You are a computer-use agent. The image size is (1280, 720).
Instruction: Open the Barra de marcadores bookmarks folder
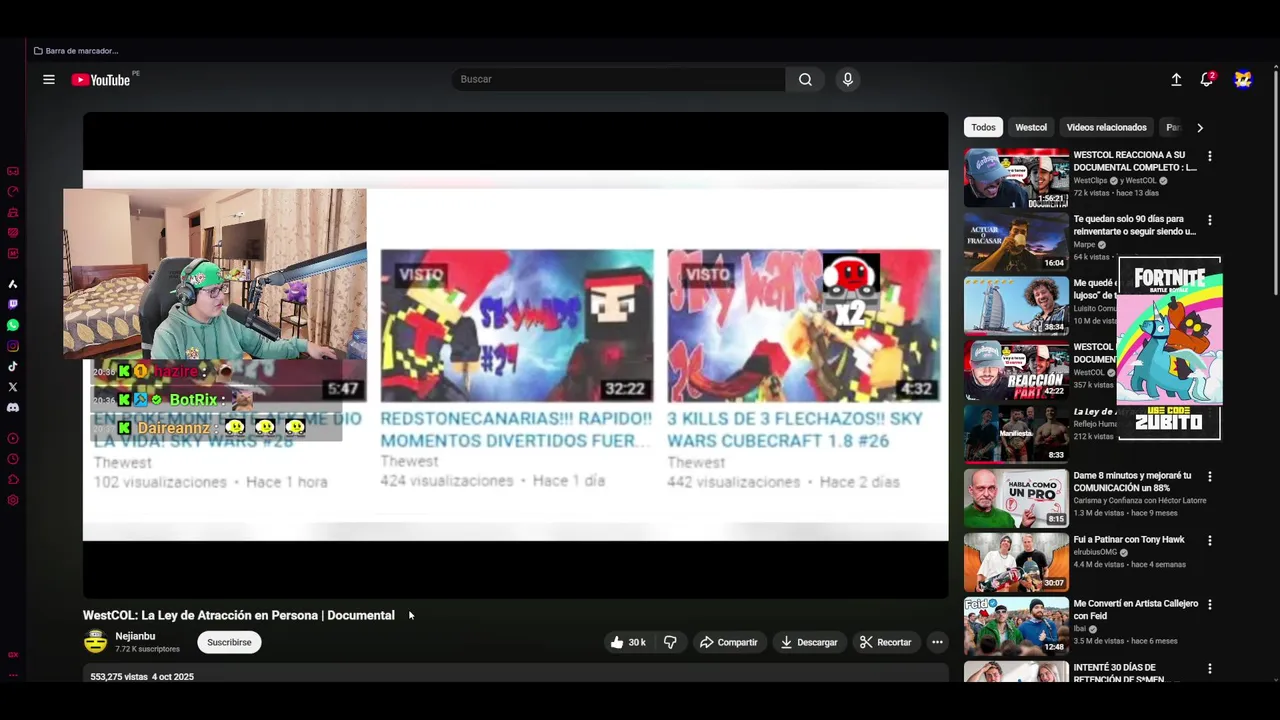76,51
